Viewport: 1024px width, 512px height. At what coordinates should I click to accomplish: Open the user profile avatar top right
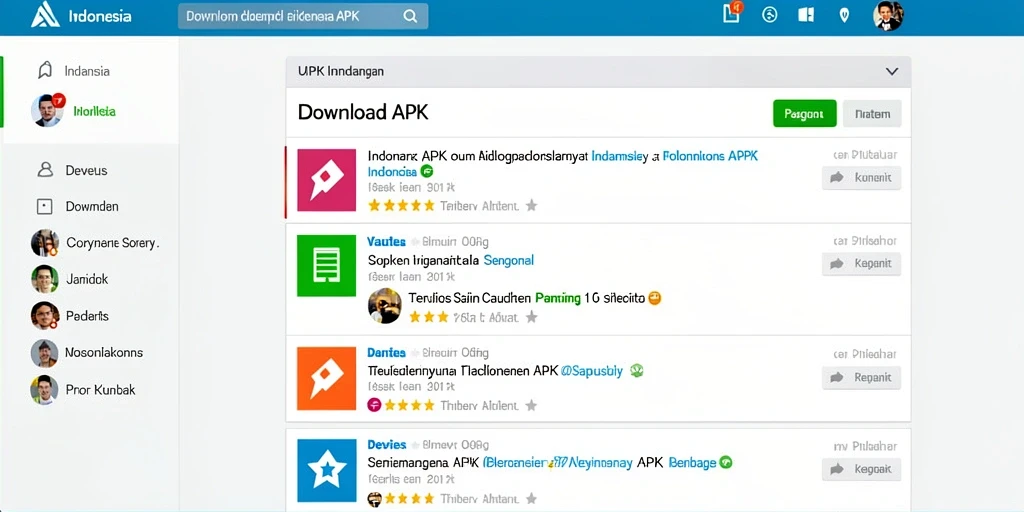pos(888,16)
